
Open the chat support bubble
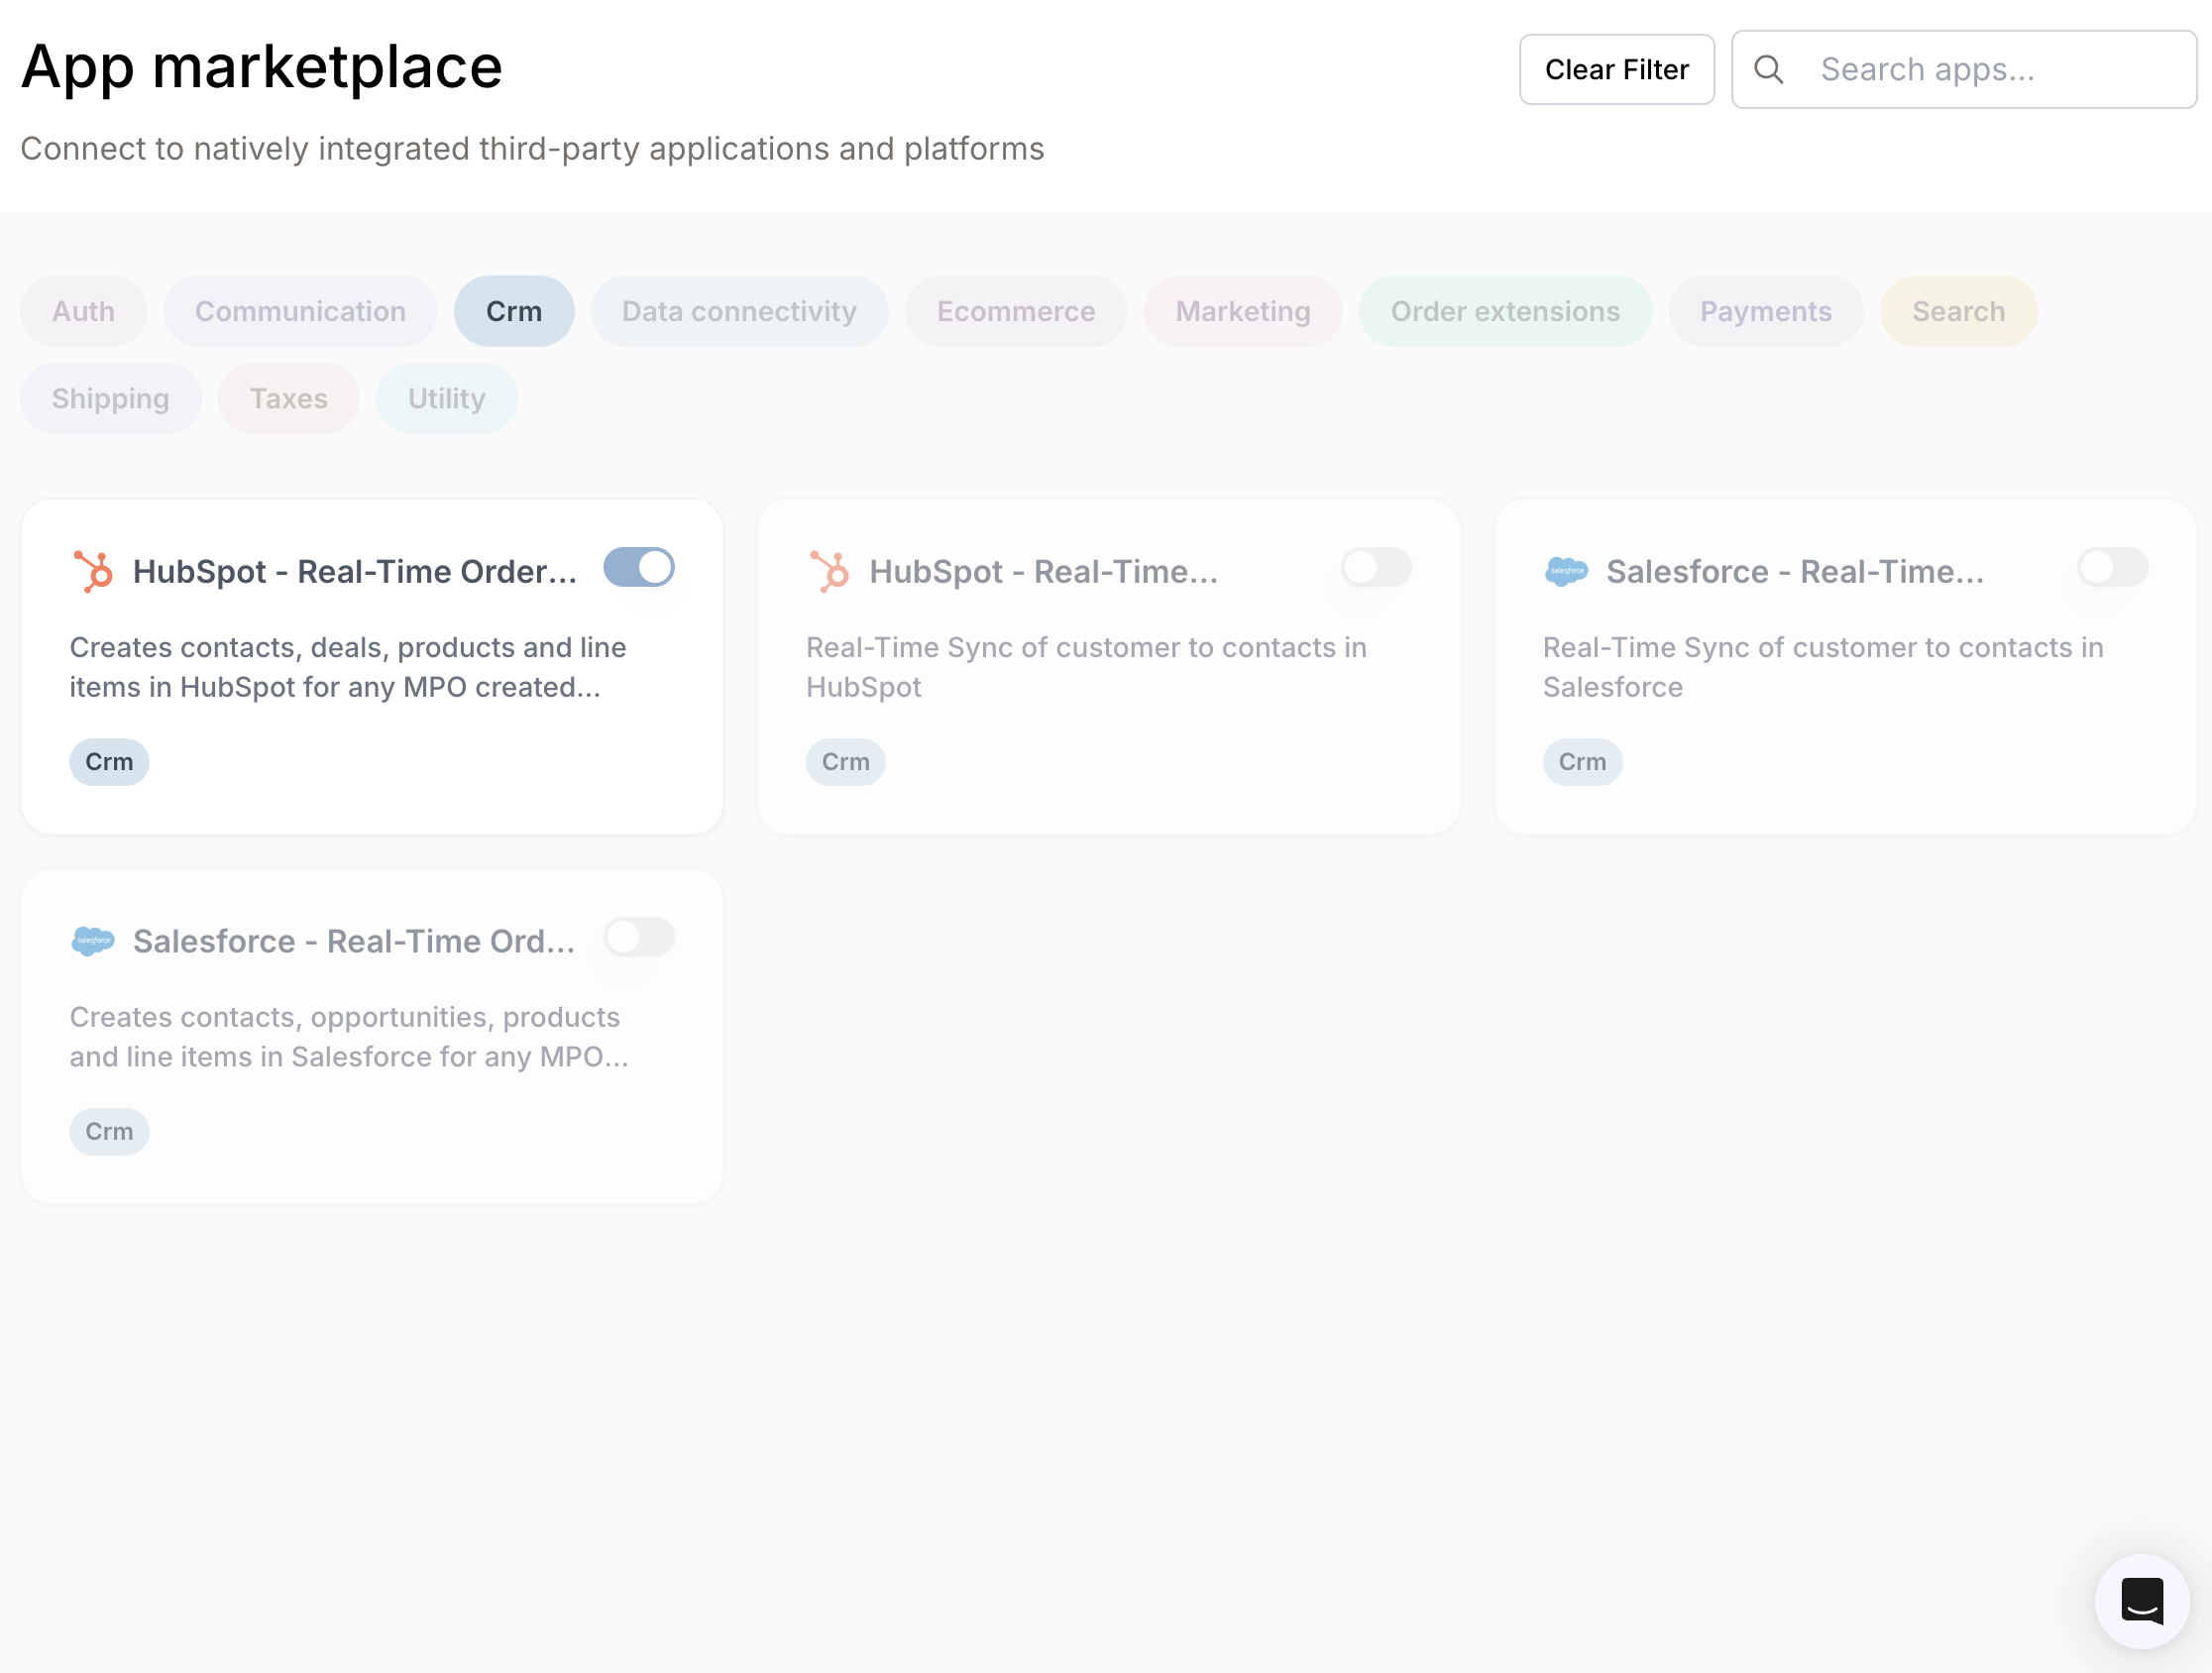click(2141, 1601)
